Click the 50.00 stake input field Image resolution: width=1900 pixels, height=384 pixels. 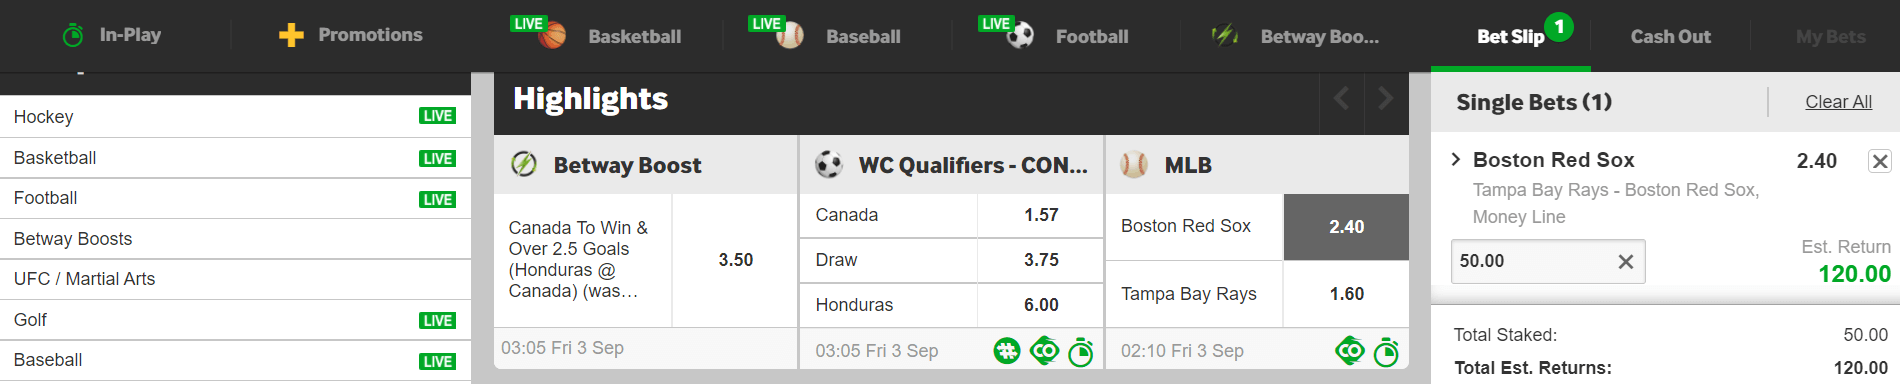coord(1548,261)
